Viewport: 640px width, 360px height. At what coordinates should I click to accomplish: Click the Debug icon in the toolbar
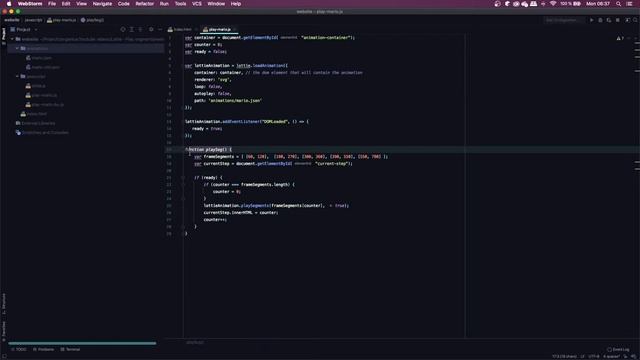coord(600,20)
